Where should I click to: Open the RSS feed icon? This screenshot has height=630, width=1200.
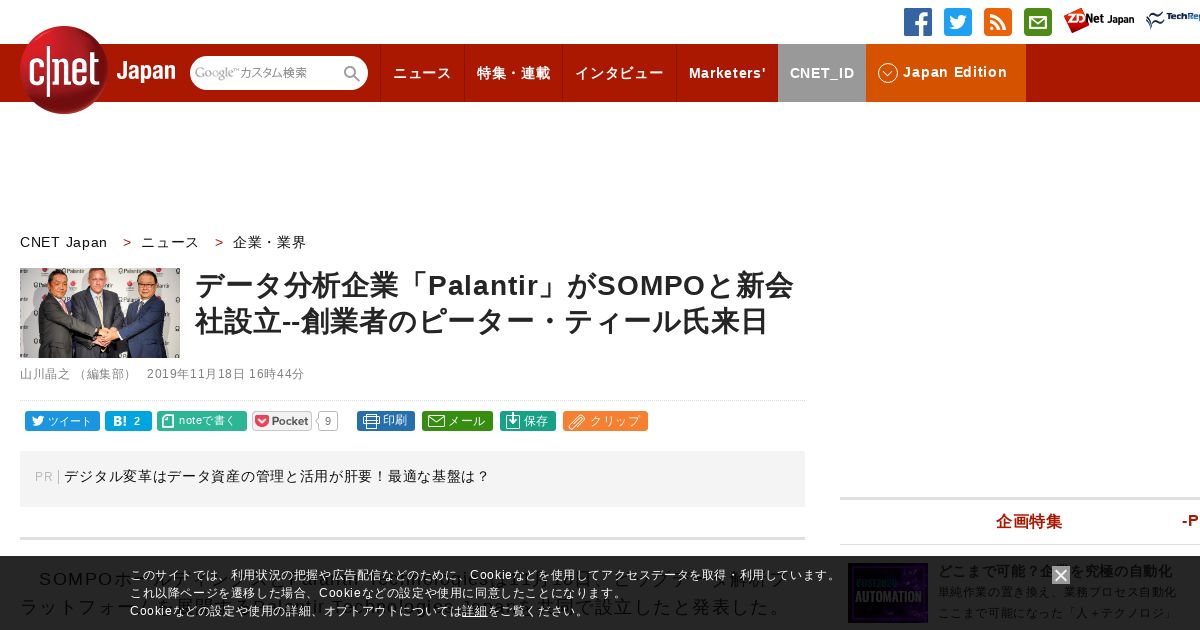point(998,22)
